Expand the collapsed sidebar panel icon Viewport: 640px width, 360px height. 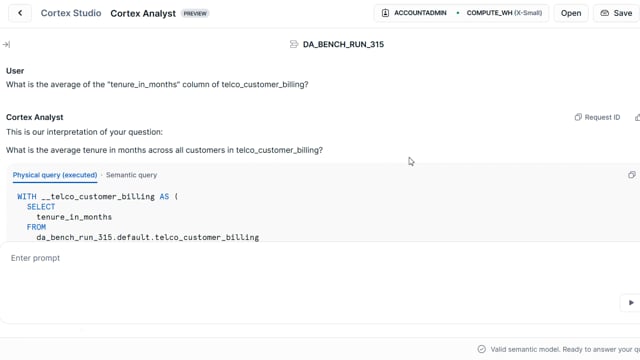[6, 44]
